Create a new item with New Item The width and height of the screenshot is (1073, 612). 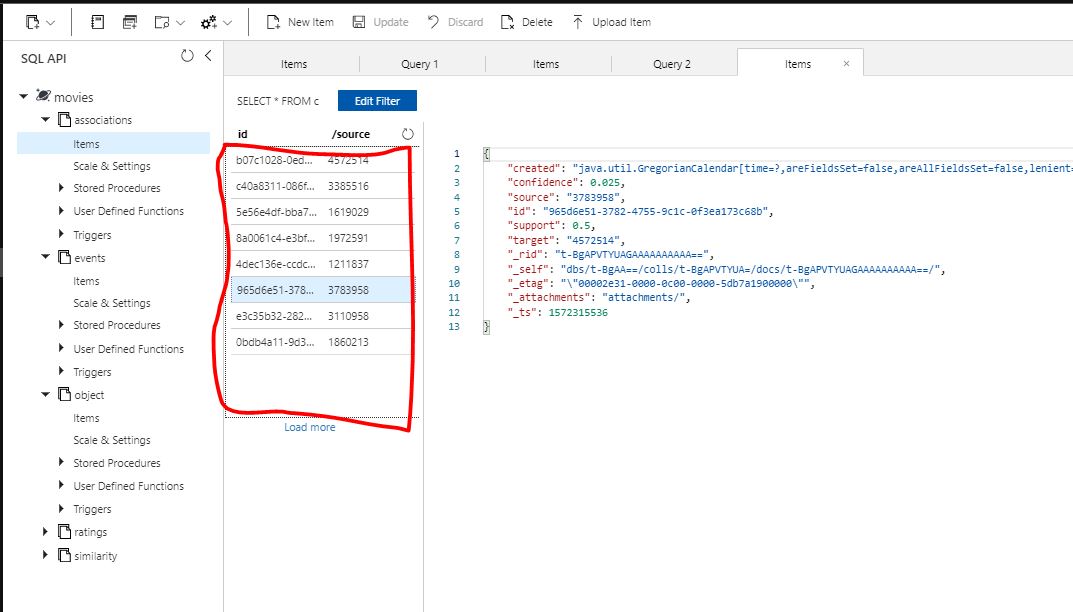pyautogui.click(x=298, y=21)
